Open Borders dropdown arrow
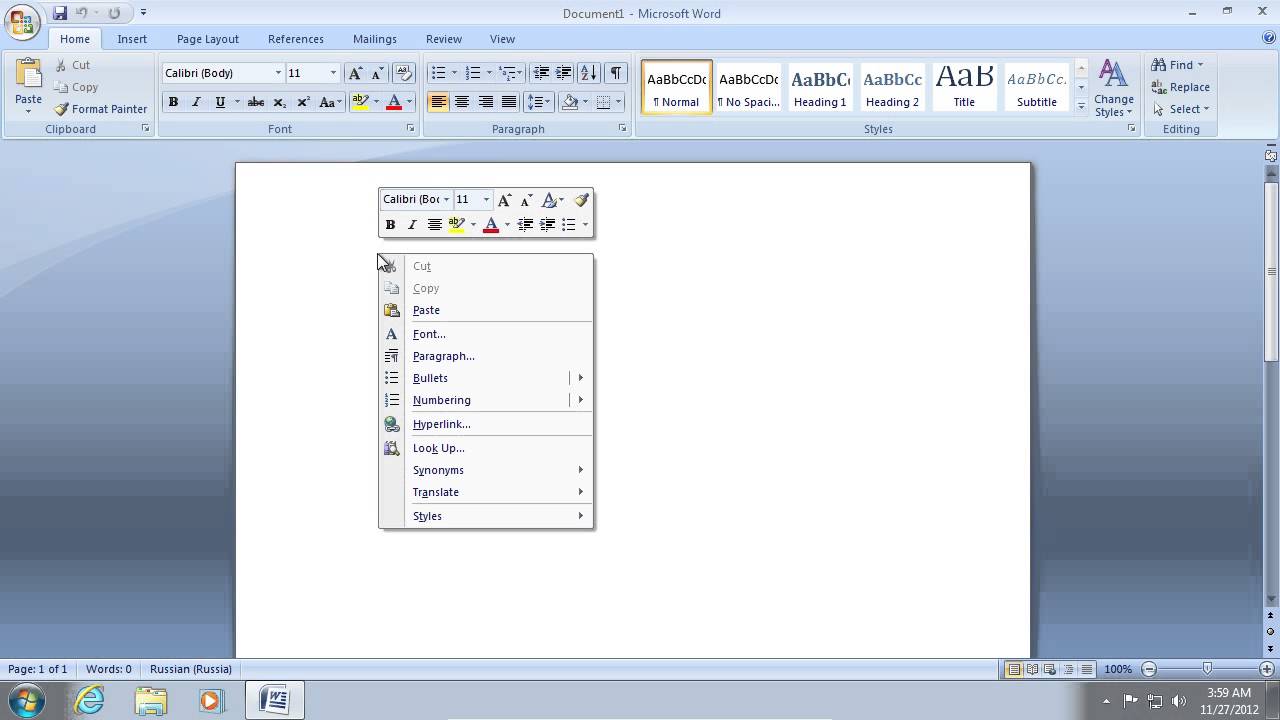1280x720 pixels. click(x=619, y=102)
